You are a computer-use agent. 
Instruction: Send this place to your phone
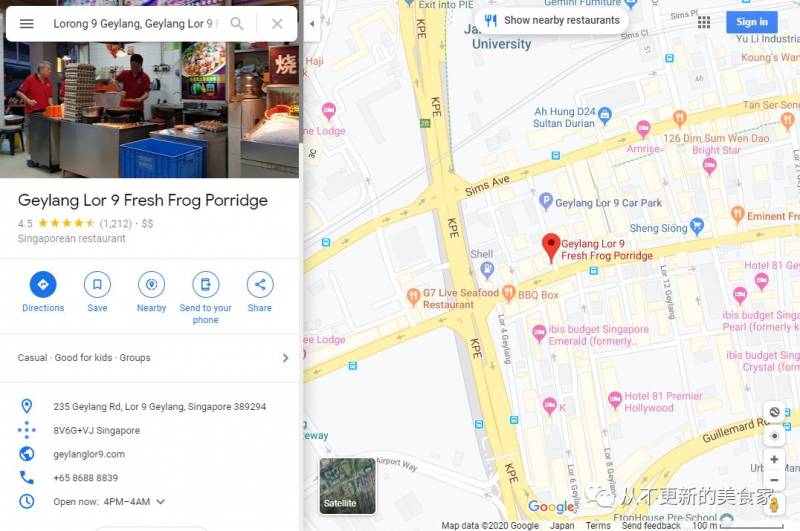(206, 298)
